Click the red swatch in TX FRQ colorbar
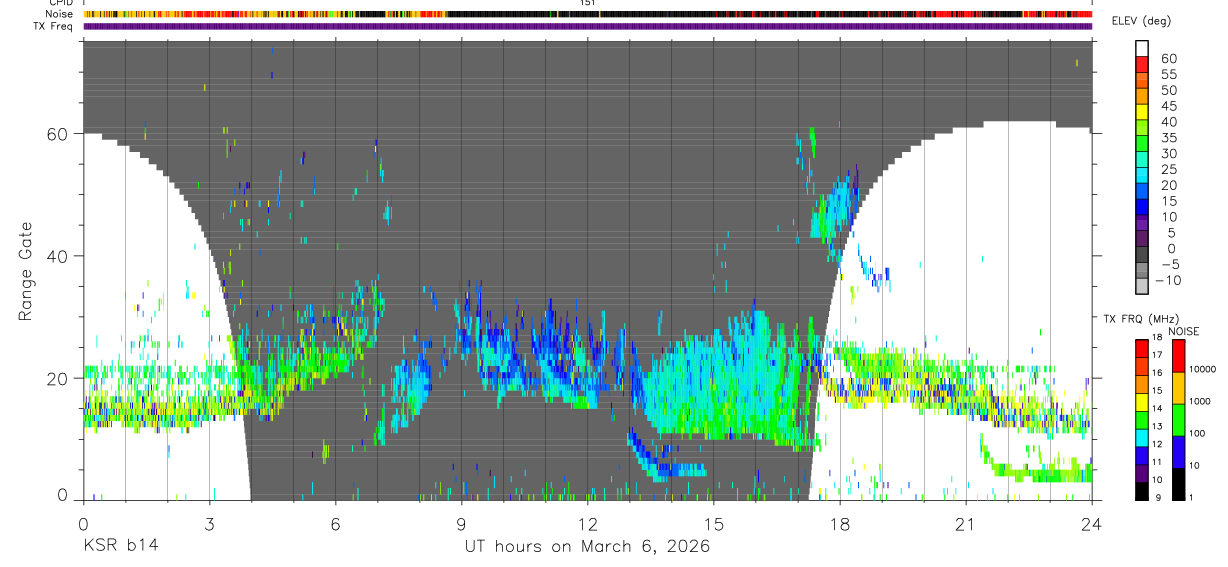This screenshot has width=1228, height=567. (1142, 348)
